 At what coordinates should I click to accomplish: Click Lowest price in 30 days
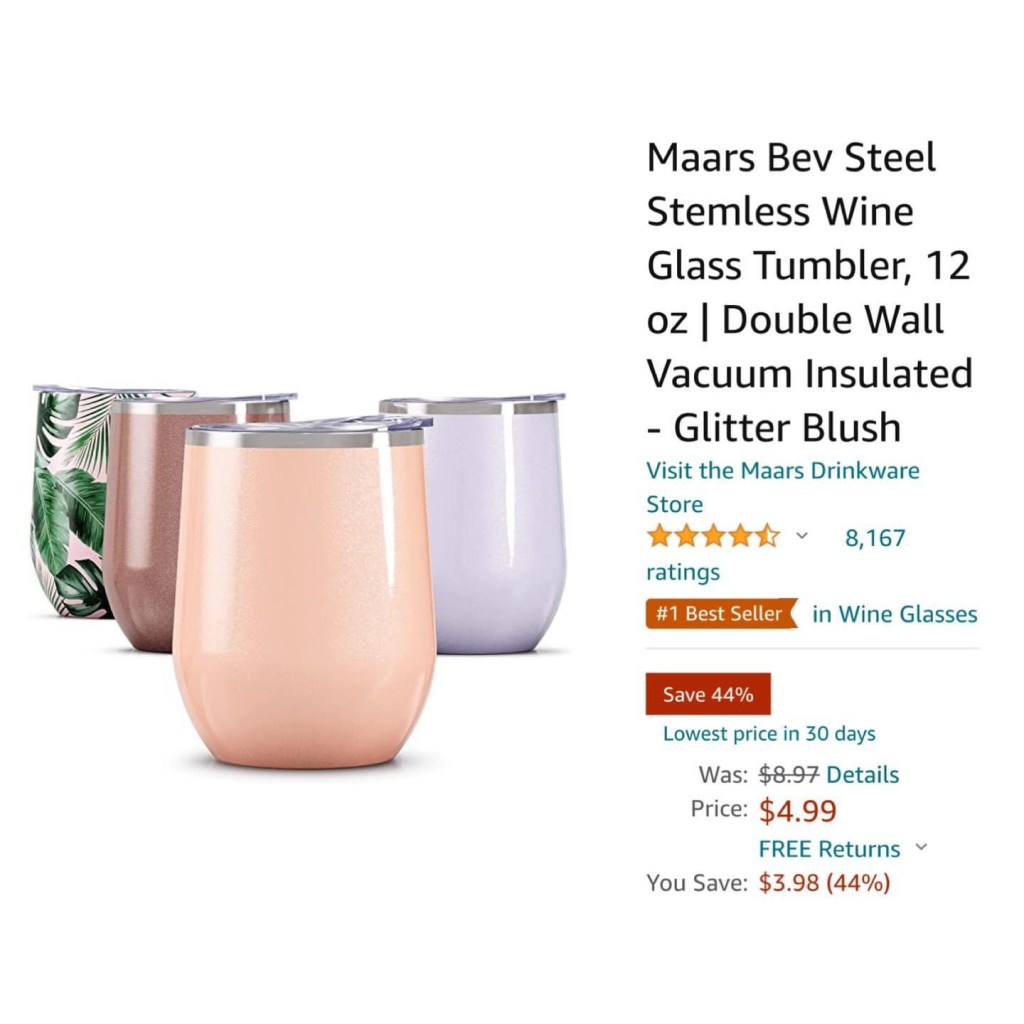769,733
